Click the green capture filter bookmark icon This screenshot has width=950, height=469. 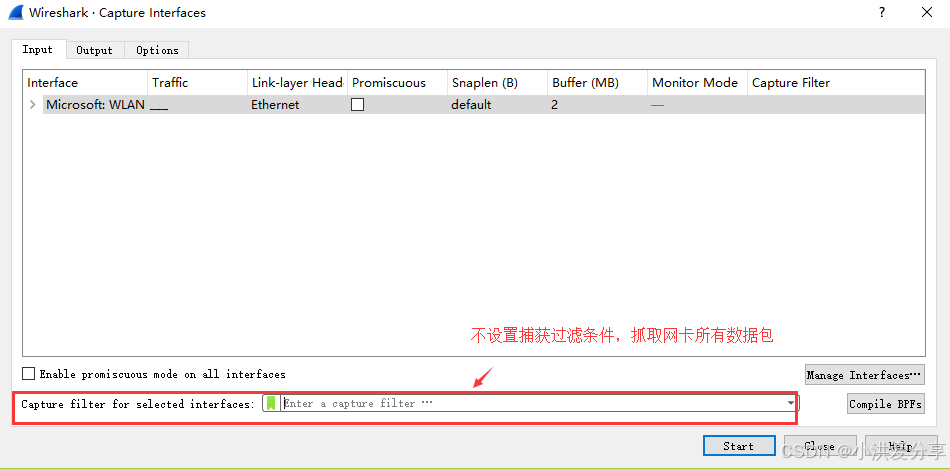tap(271, 404)
